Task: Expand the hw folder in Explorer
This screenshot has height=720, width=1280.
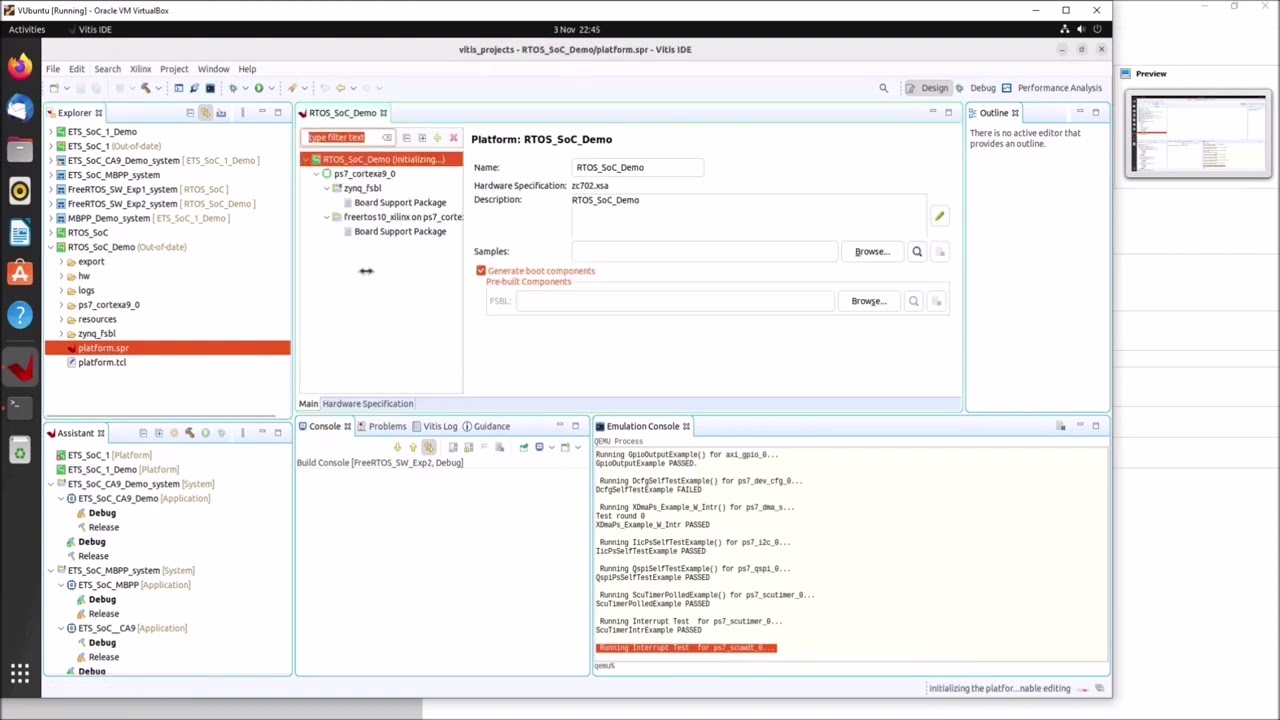Action: (61, 276)
